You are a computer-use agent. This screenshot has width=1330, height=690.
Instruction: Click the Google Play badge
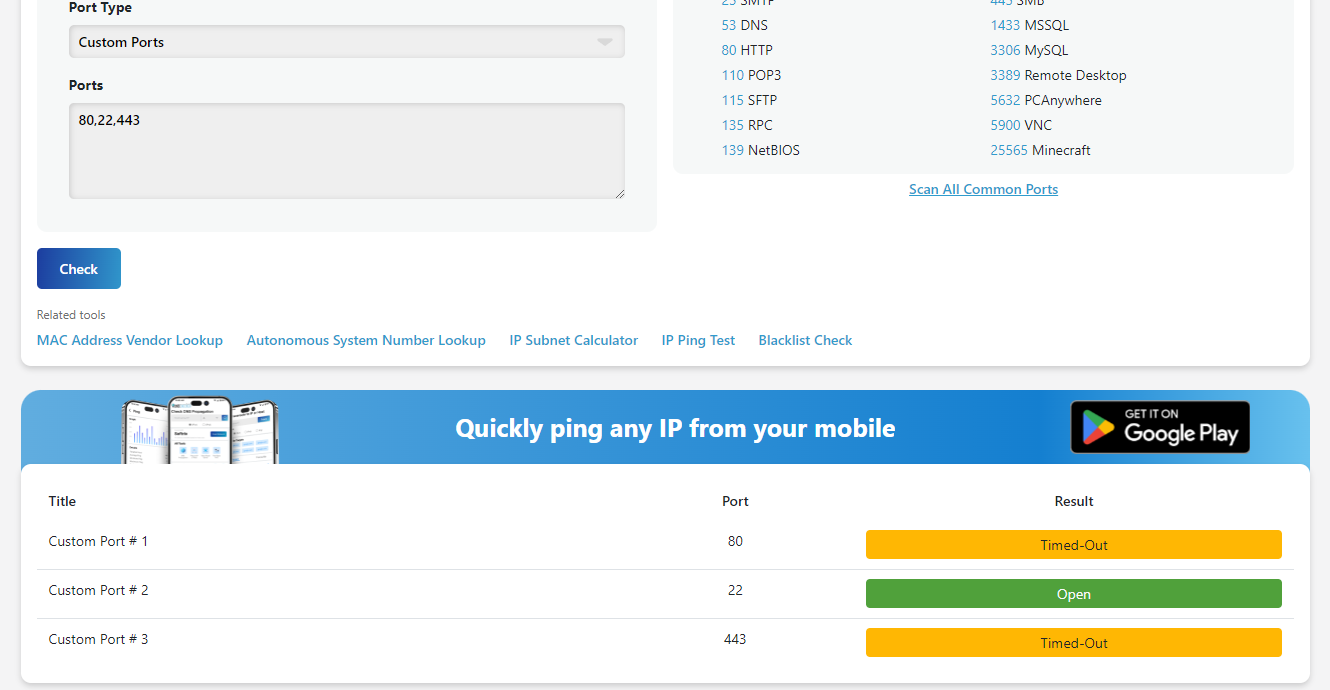1160,428
